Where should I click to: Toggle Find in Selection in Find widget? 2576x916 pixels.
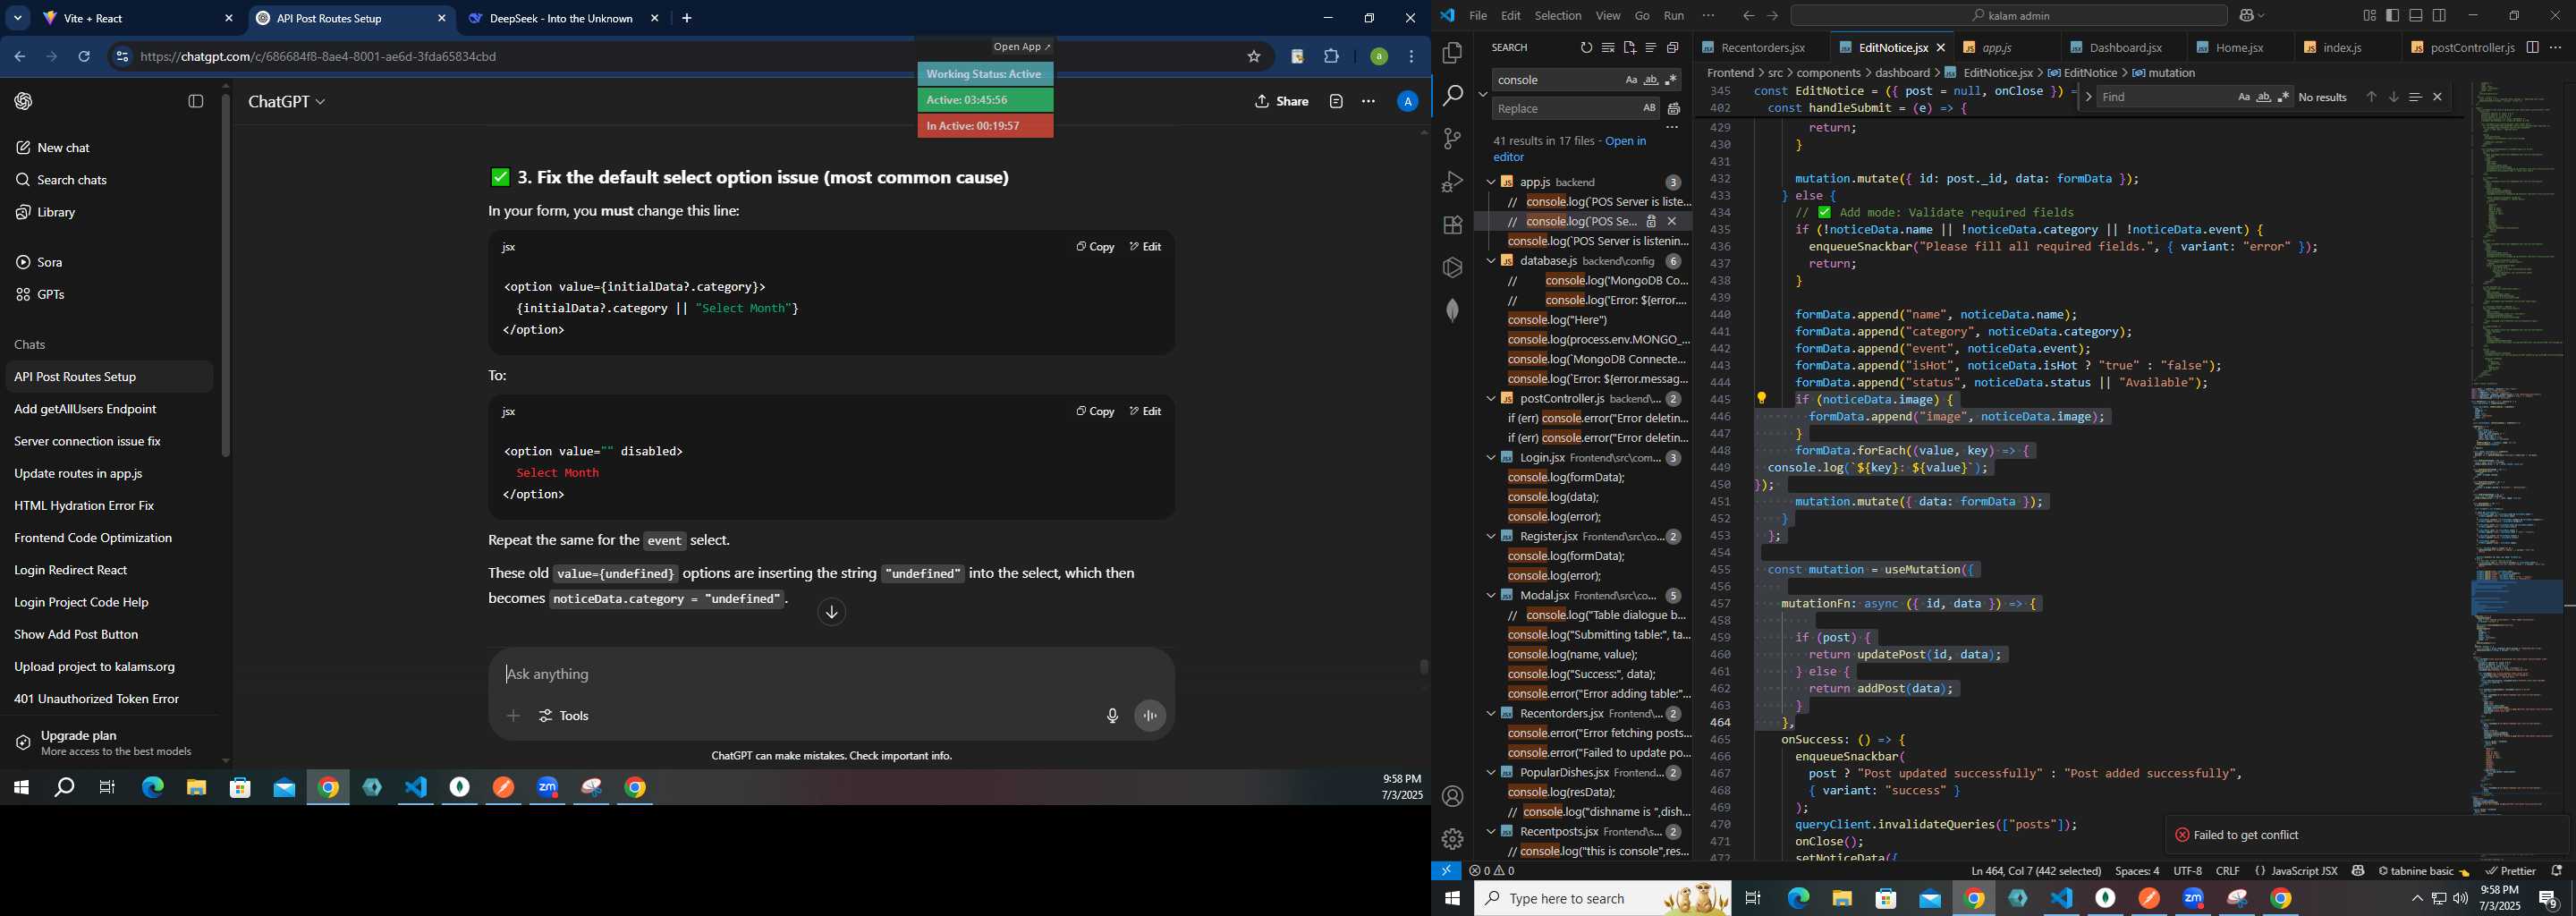pyautogui.click(x=2415, y=97)
